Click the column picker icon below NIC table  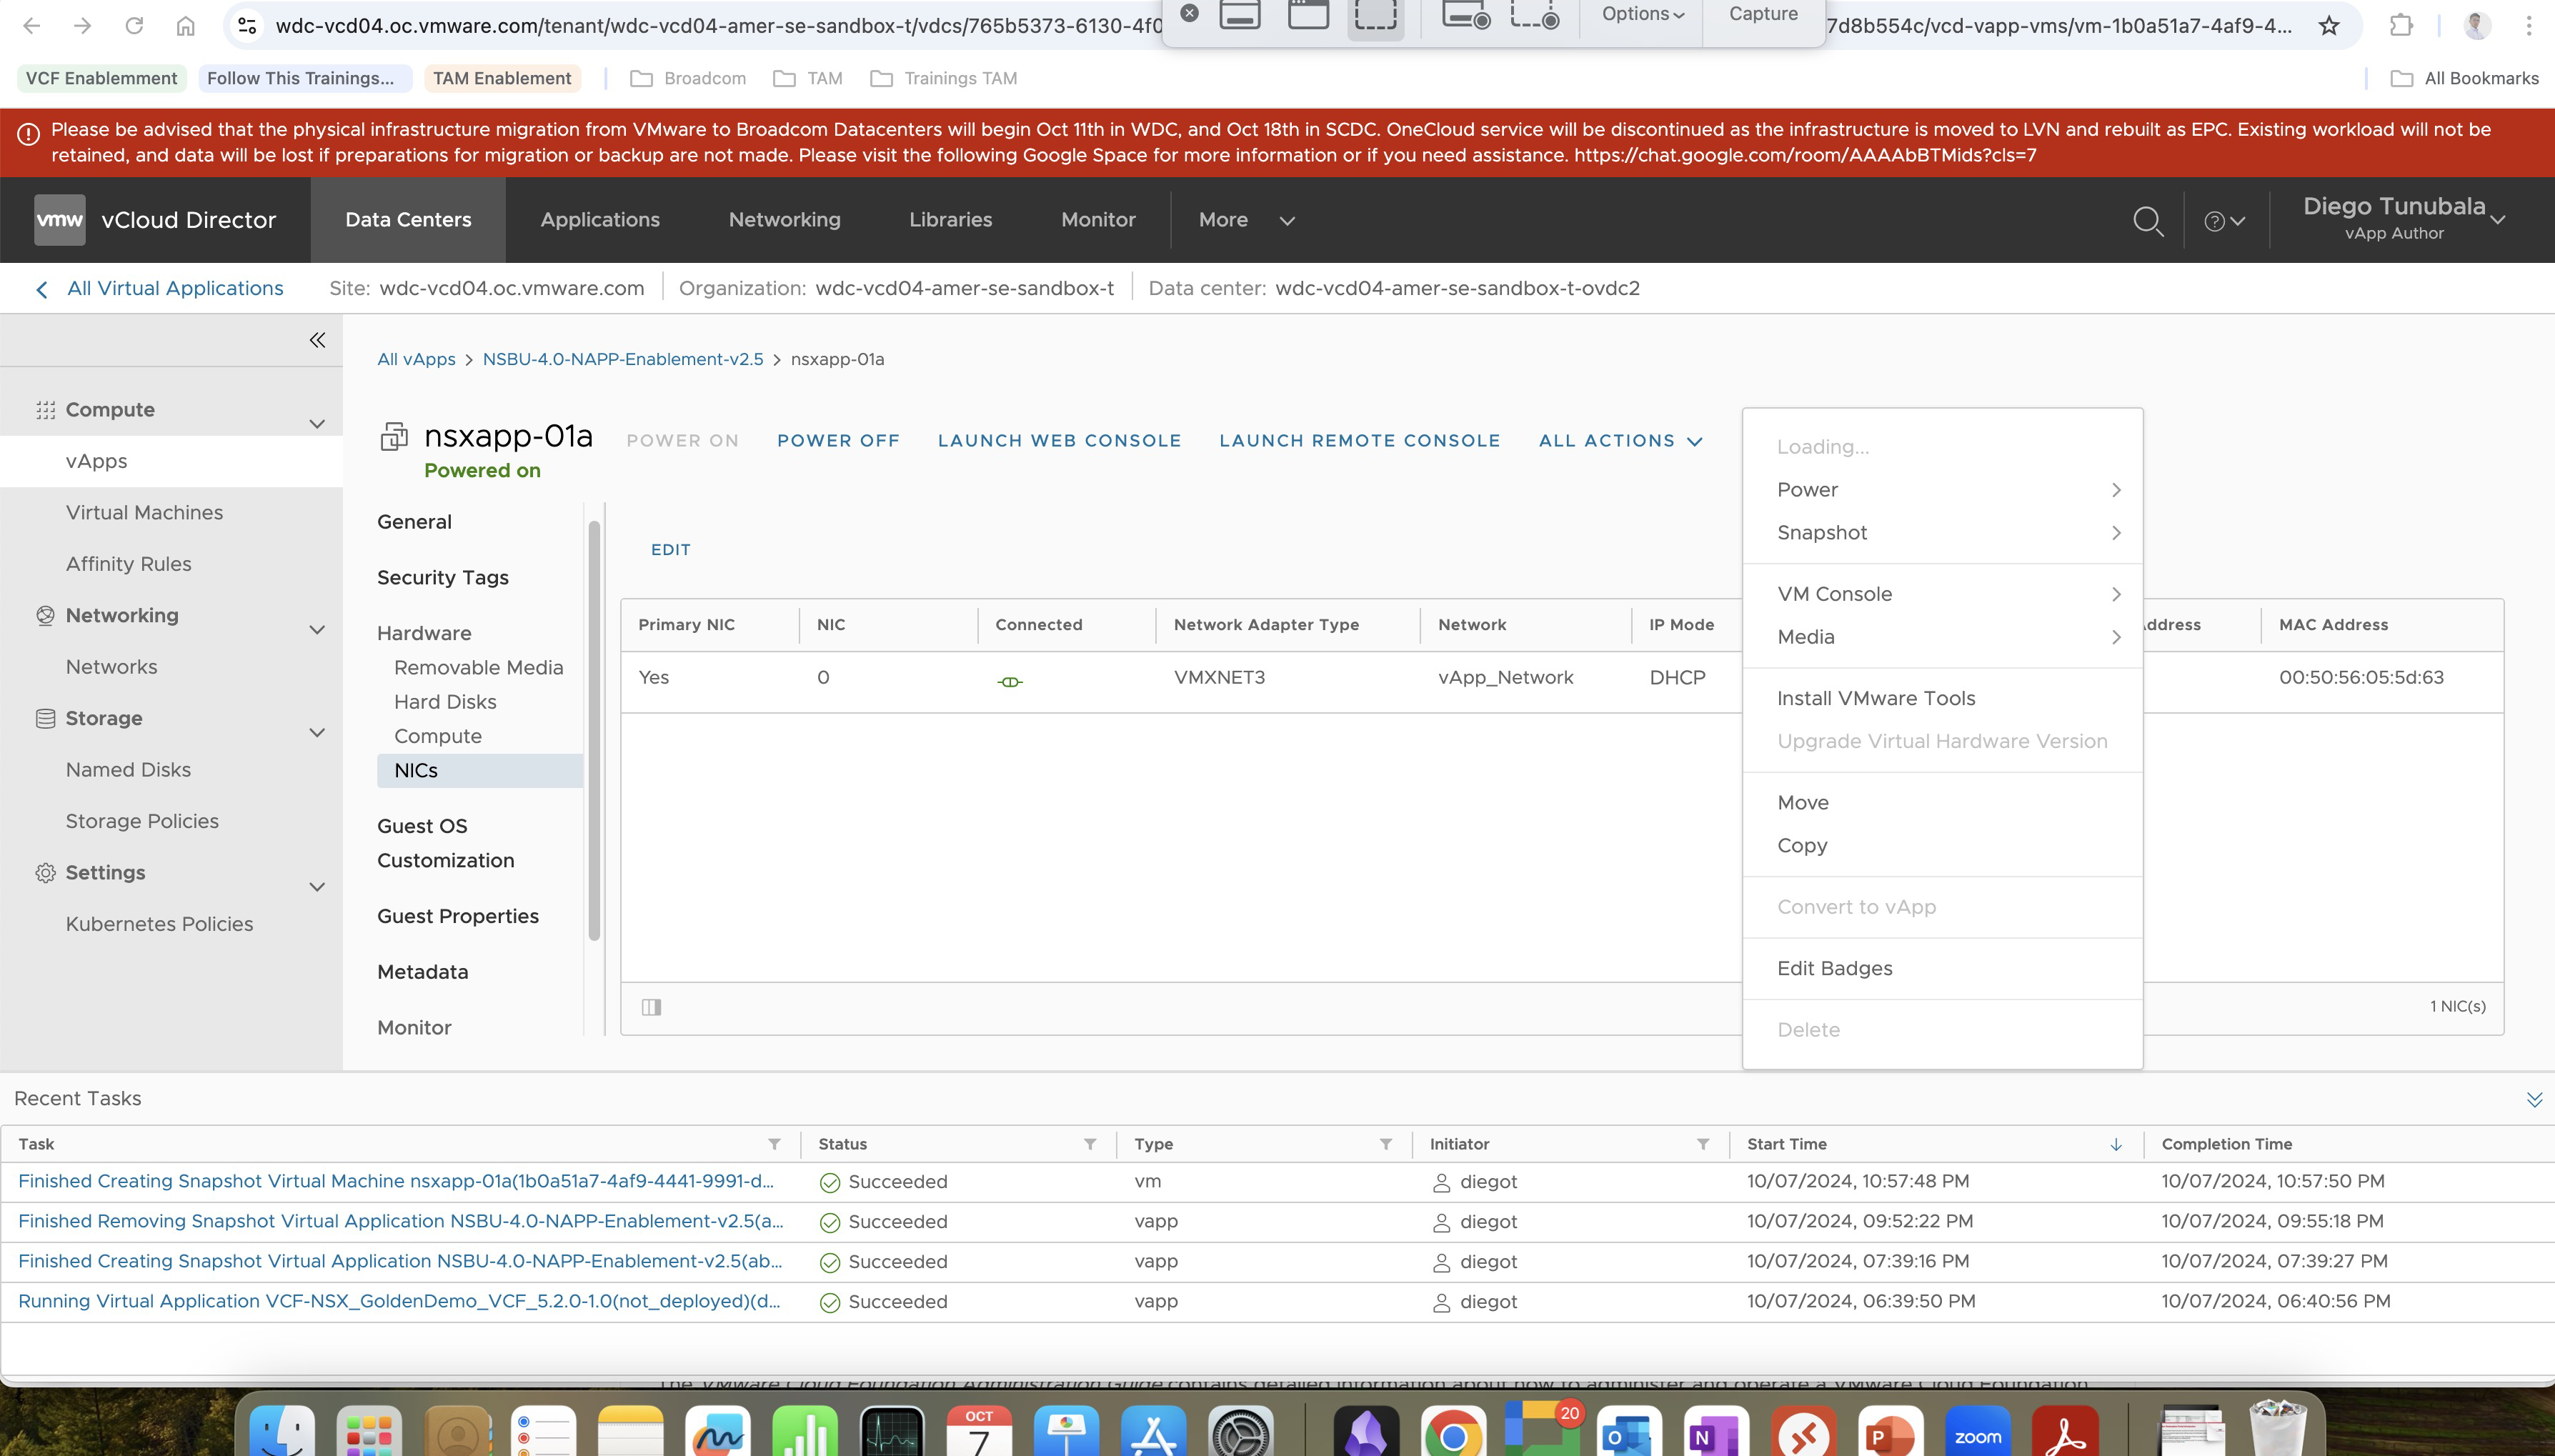[651, 1007]
